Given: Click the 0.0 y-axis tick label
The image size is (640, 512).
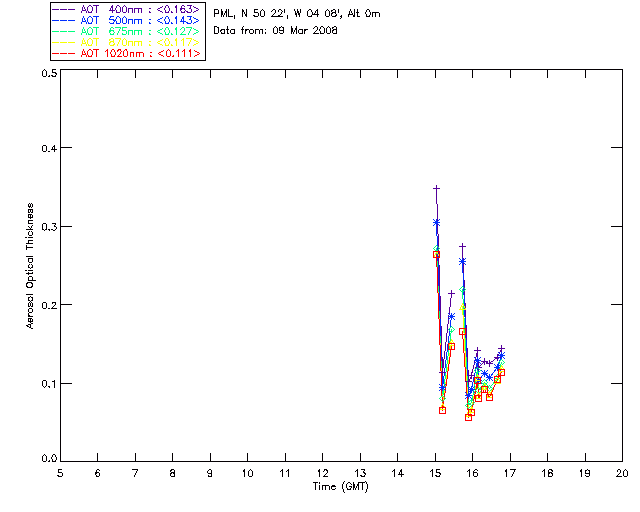Looking at the screenshot, I should coord(49,459).
